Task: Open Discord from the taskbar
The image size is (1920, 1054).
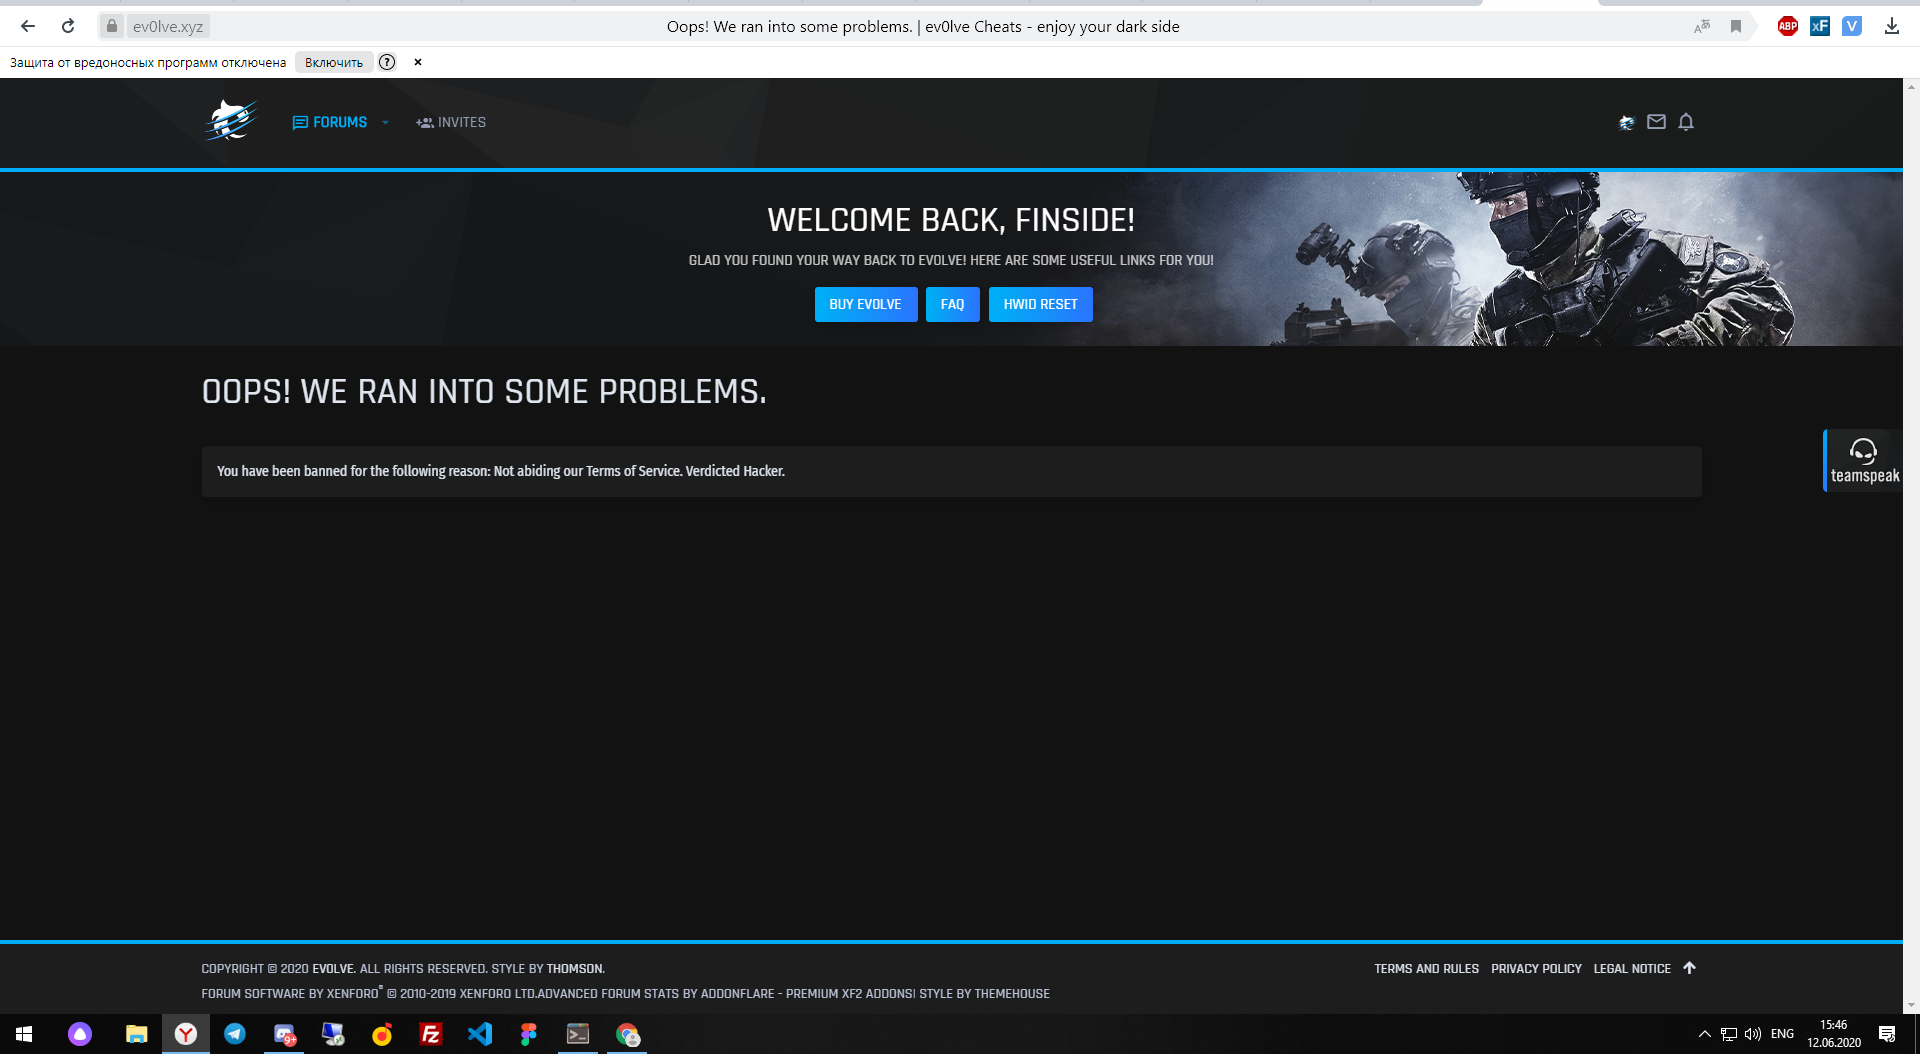Action: click(284, 1034)
